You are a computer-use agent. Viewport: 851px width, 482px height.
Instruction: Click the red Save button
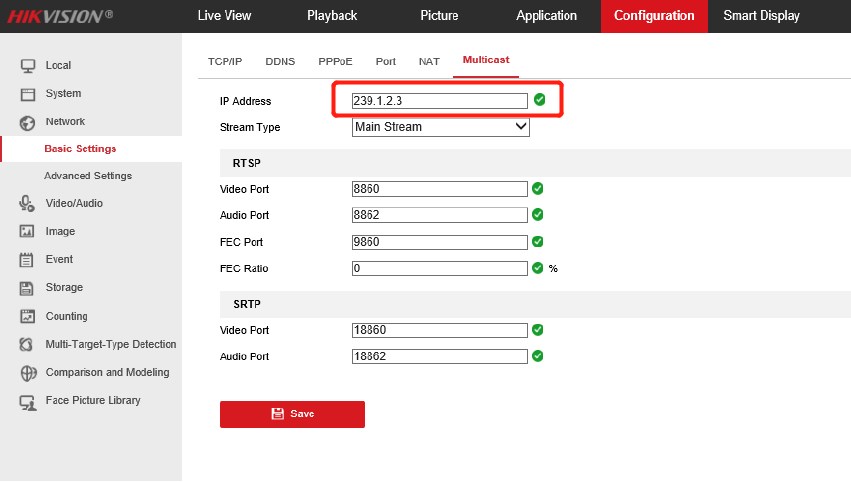292,414
